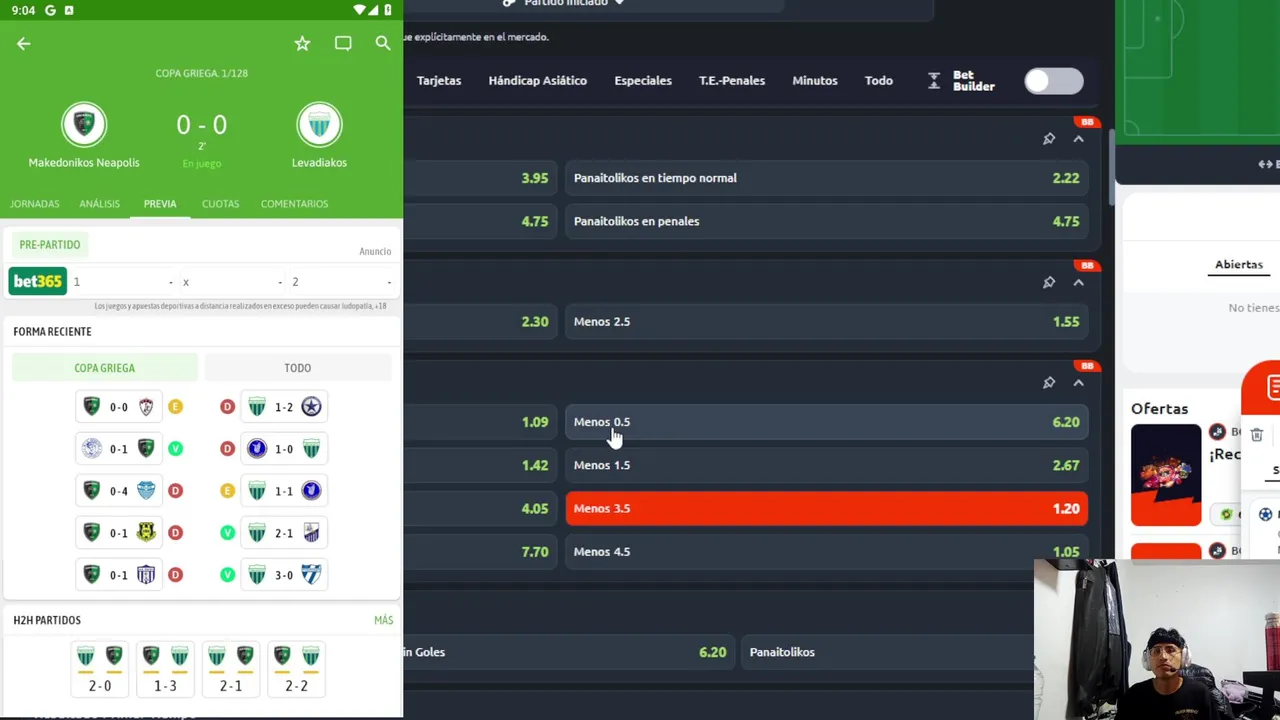Bet on Sin Goles at 6.20

tap(568, 652)
